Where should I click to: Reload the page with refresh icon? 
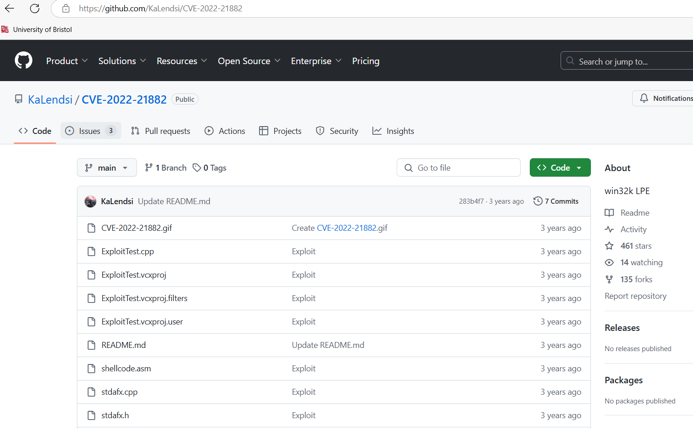point(34,8)
